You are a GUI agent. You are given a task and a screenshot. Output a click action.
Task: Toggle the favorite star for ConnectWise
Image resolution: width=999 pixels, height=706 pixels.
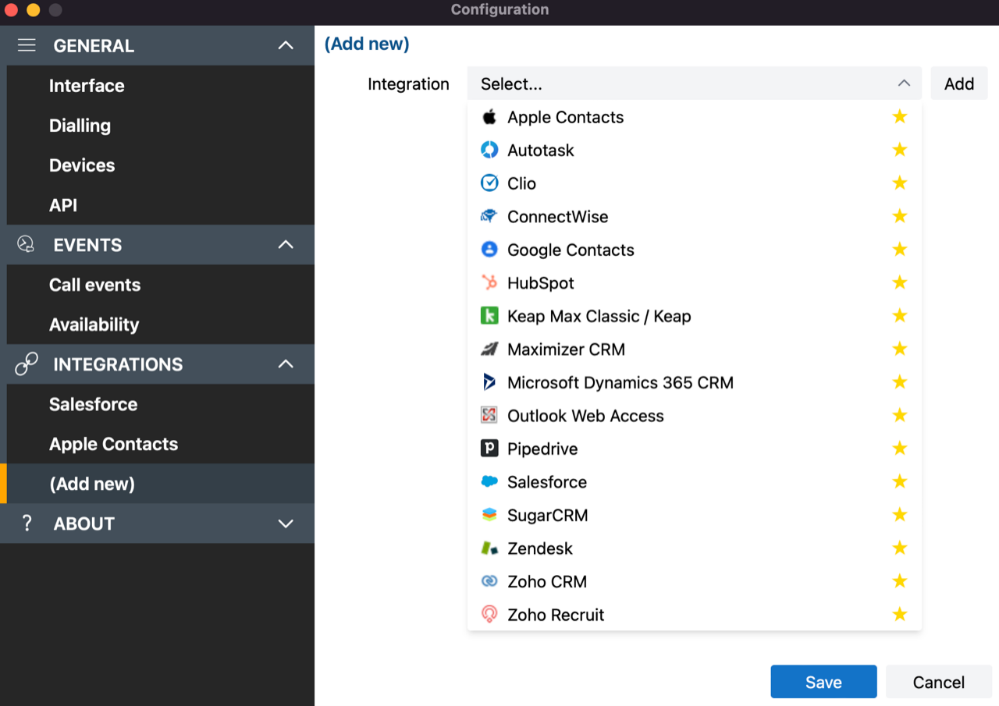pyautogui.click(x=900, y=216)
